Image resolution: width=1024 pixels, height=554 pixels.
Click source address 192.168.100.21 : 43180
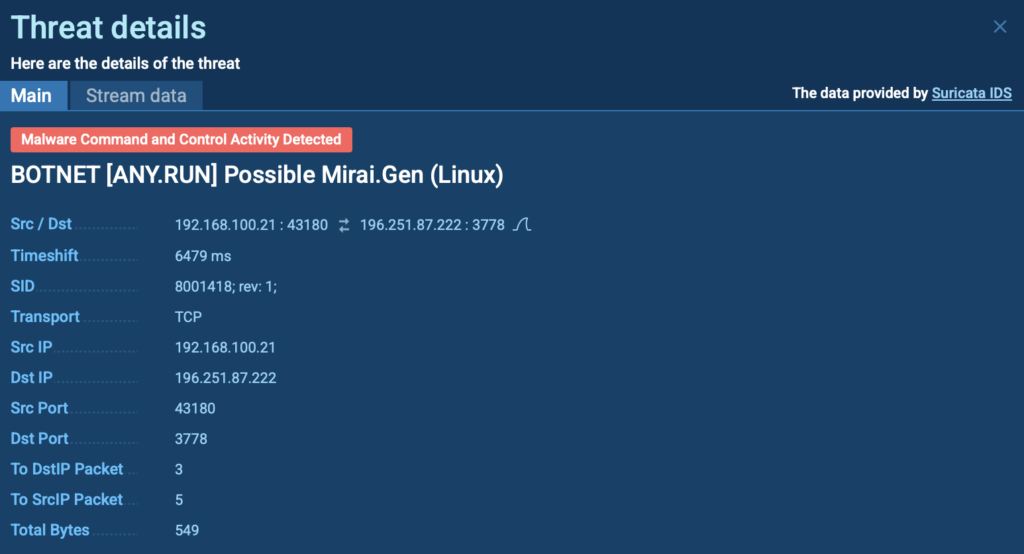(251, 226)
